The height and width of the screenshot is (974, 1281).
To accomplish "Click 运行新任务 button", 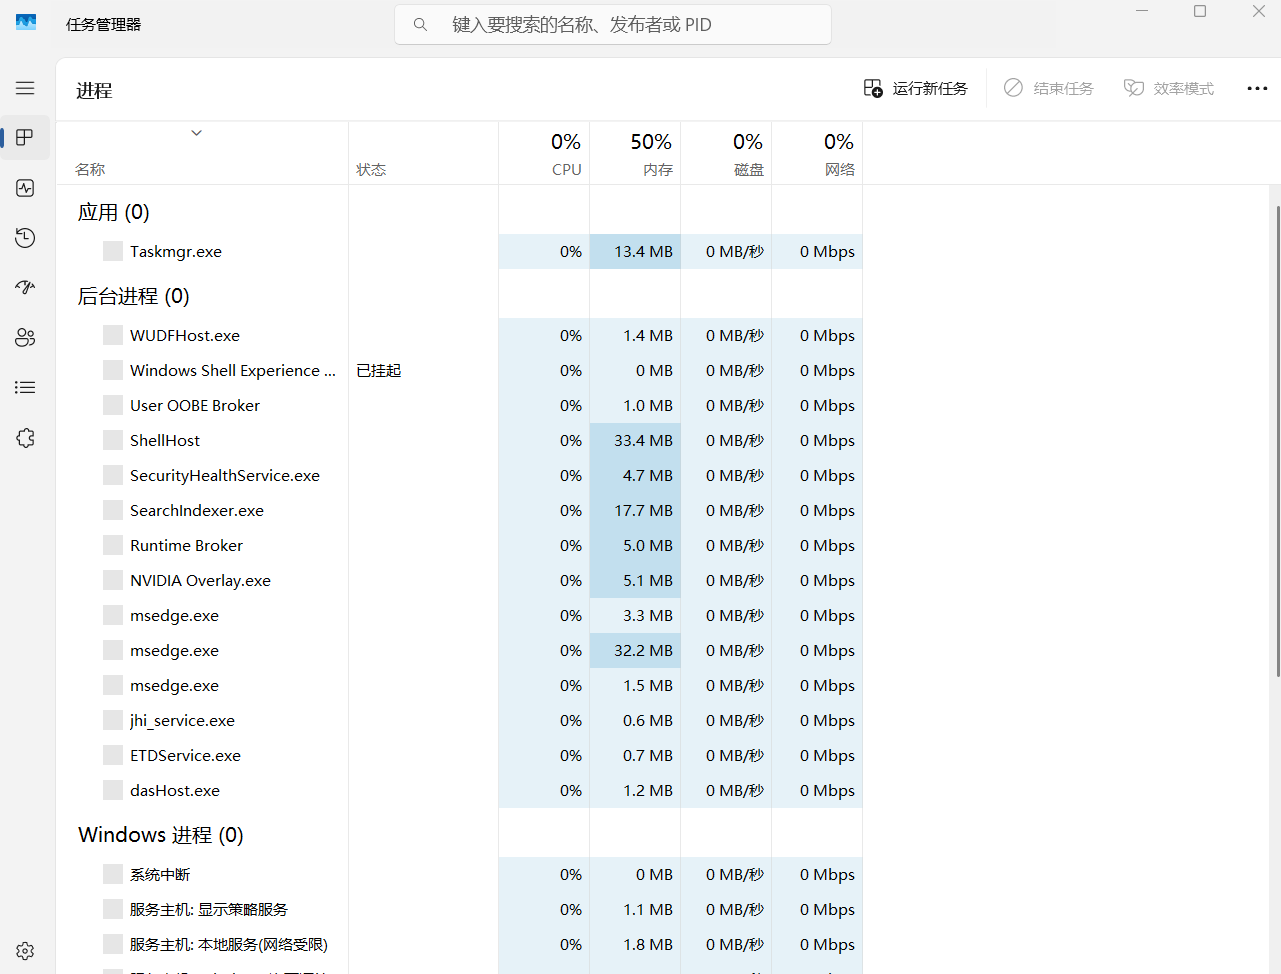I will [916, 88].
